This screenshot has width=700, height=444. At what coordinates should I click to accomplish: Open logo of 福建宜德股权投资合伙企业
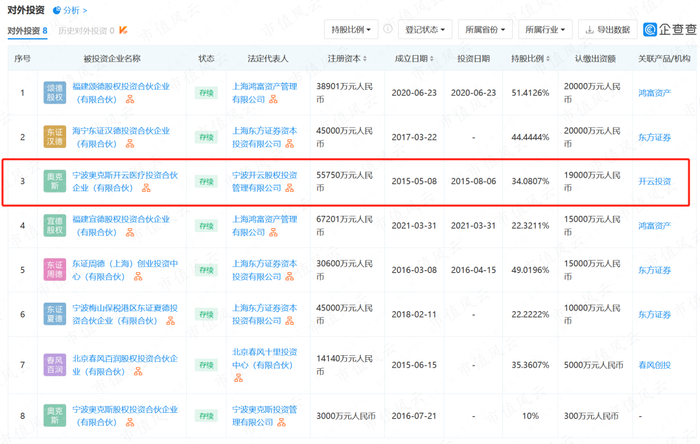(x=55, y=225)
